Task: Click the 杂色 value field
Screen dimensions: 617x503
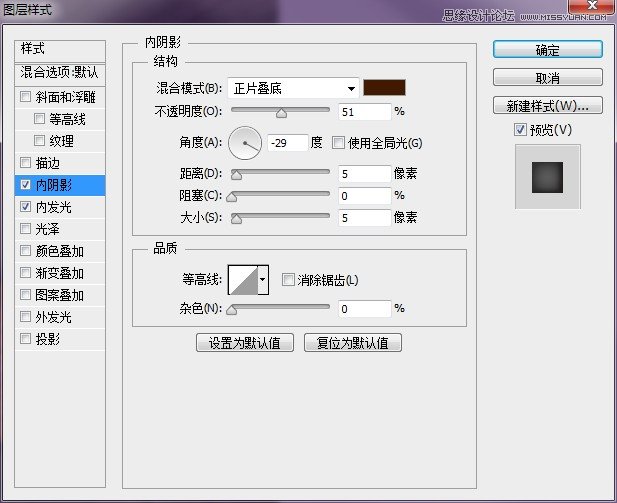Action: pyautogui.click(x=364, y=309)
